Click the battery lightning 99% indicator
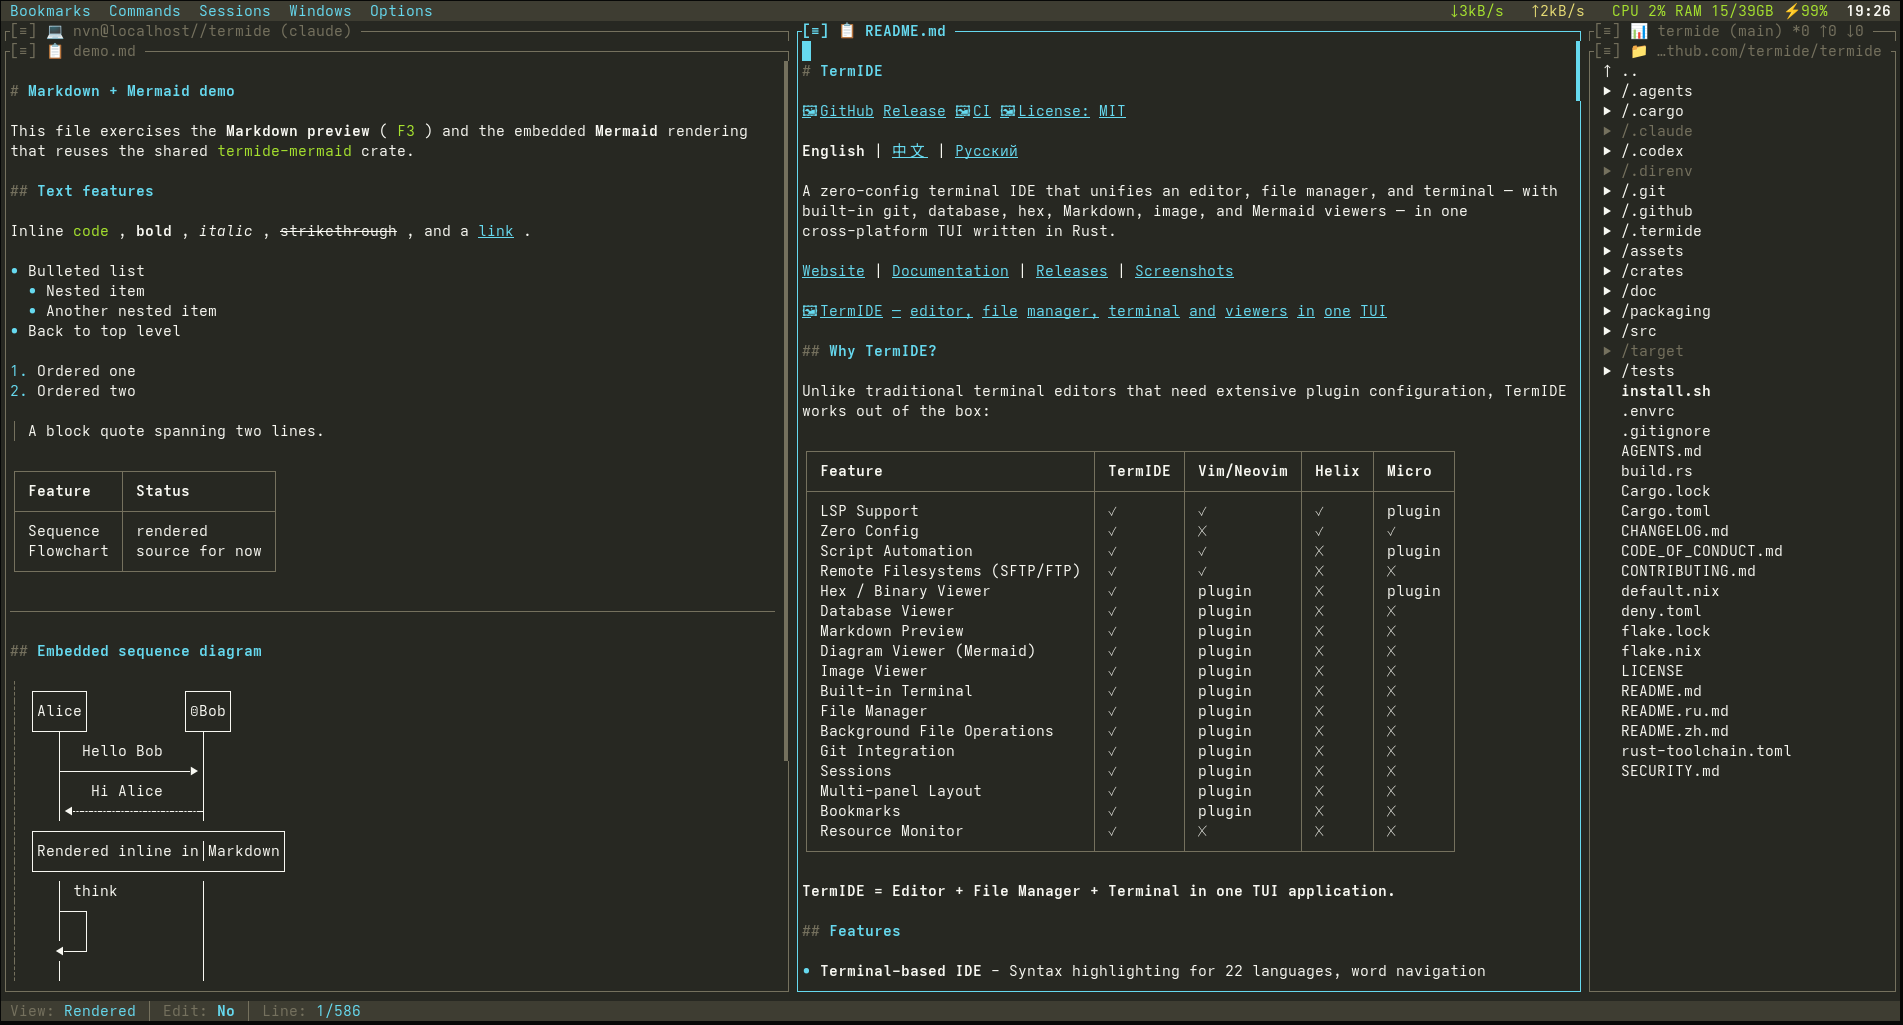Screen dimensions: 1903x1025 pyautogui.click(x=1806, y=11)
